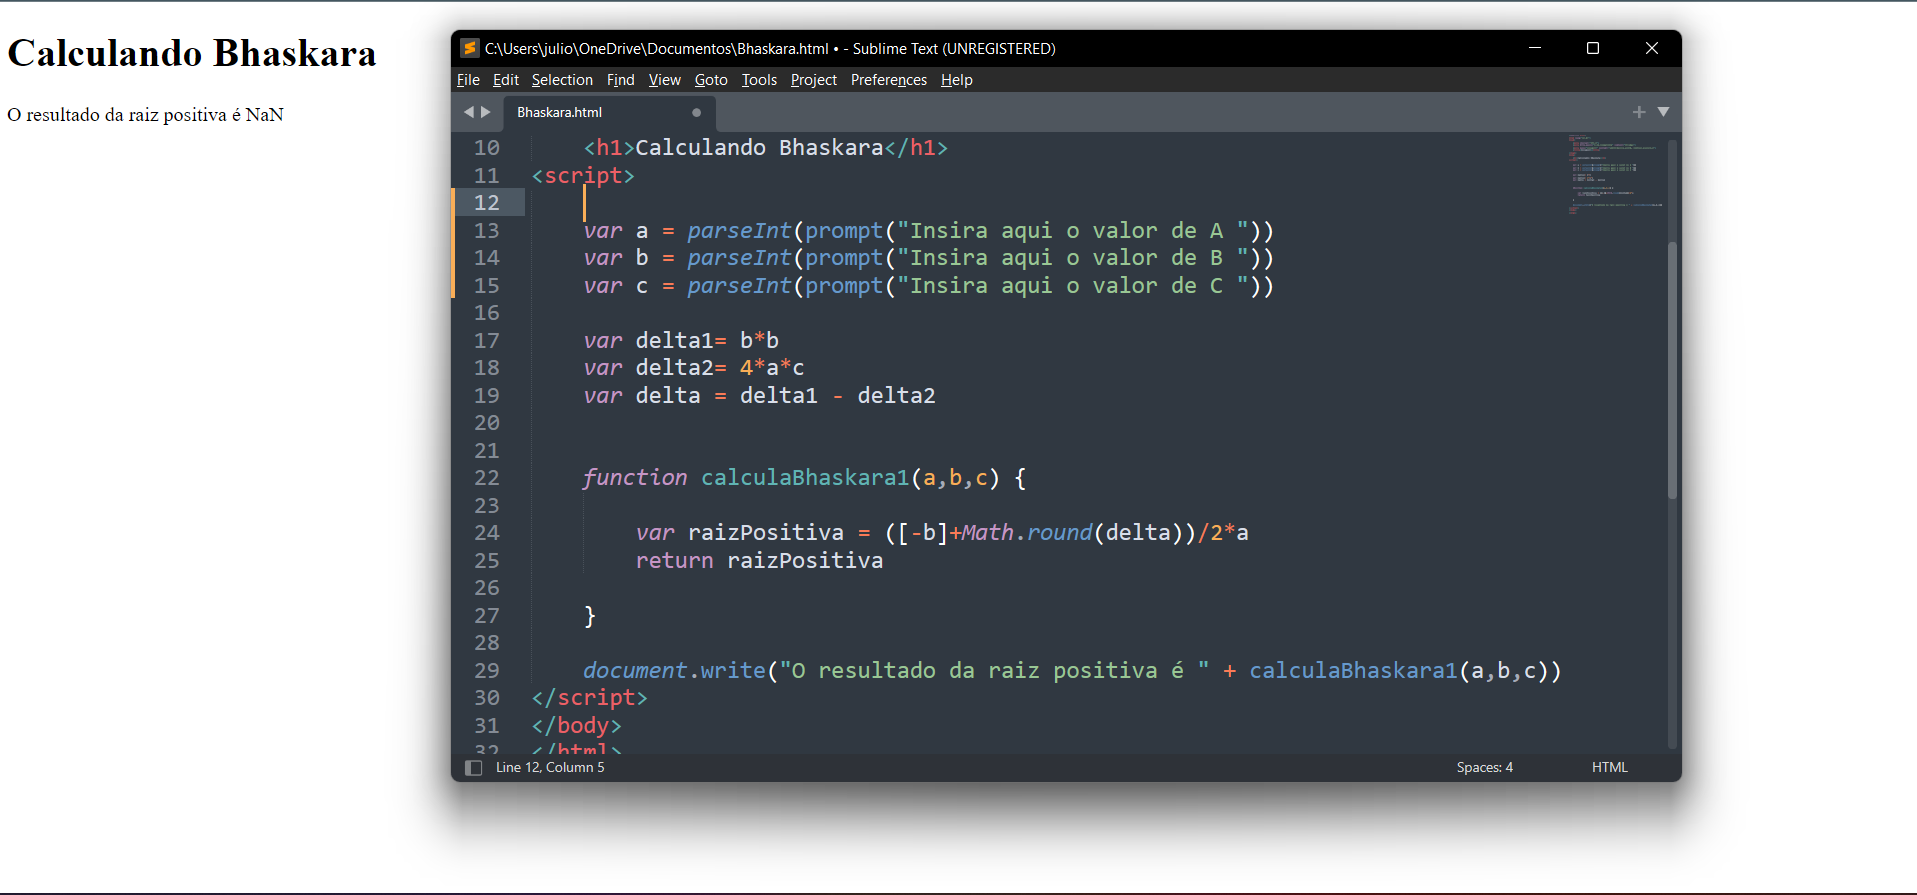Open the Edit menu
The height and width of the screenshot is (895, 1917).
(x=506, y=80)
